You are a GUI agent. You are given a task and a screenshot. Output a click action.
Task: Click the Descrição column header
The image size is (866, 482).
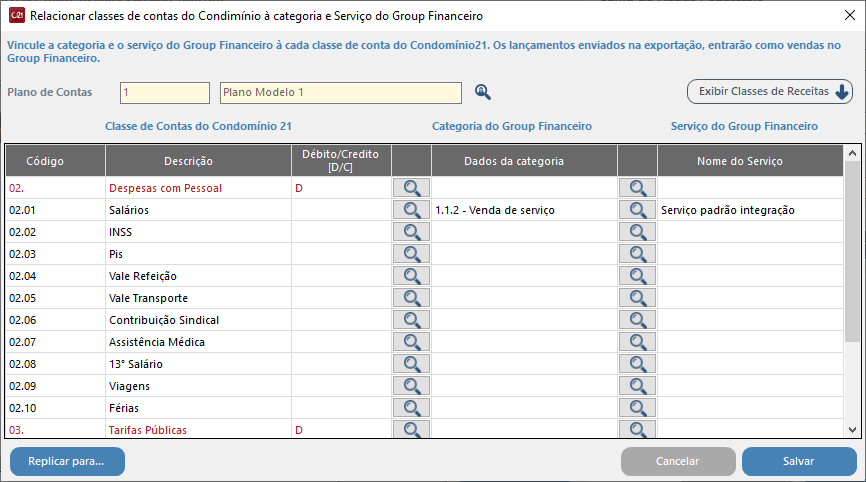tap(198, 161)
